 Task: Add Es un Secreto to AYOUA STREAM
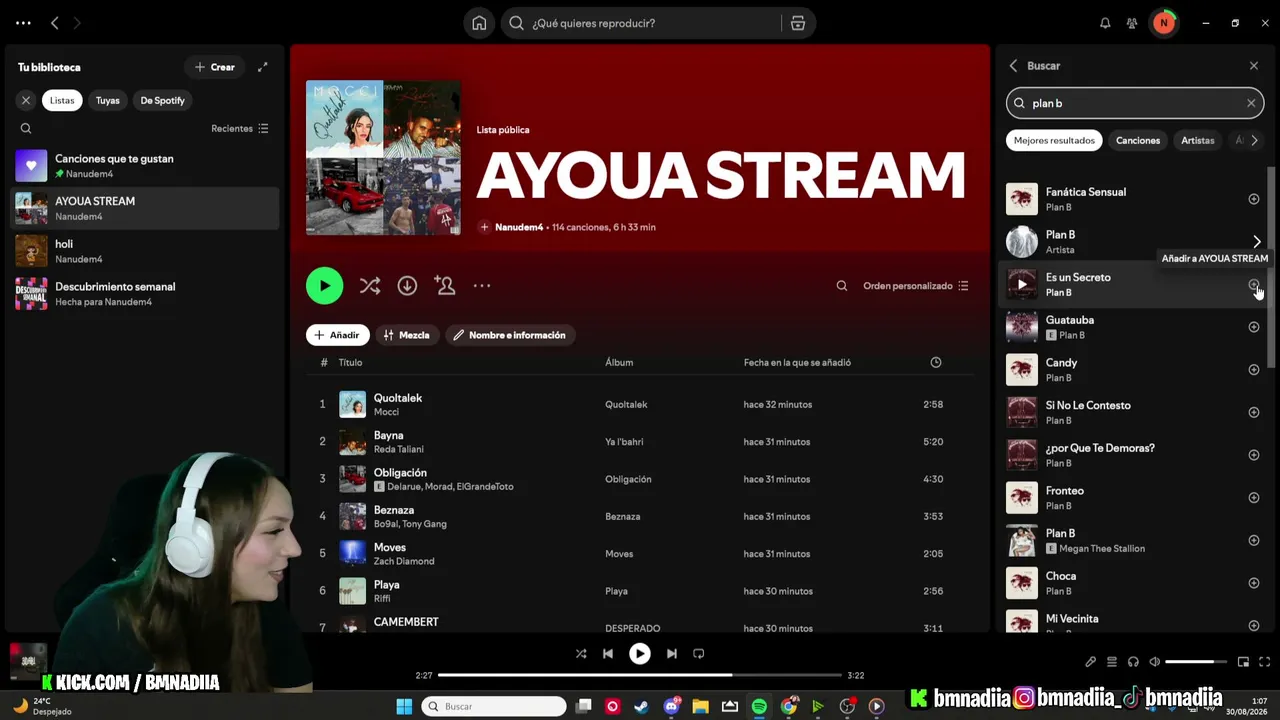click(1254, 285)
